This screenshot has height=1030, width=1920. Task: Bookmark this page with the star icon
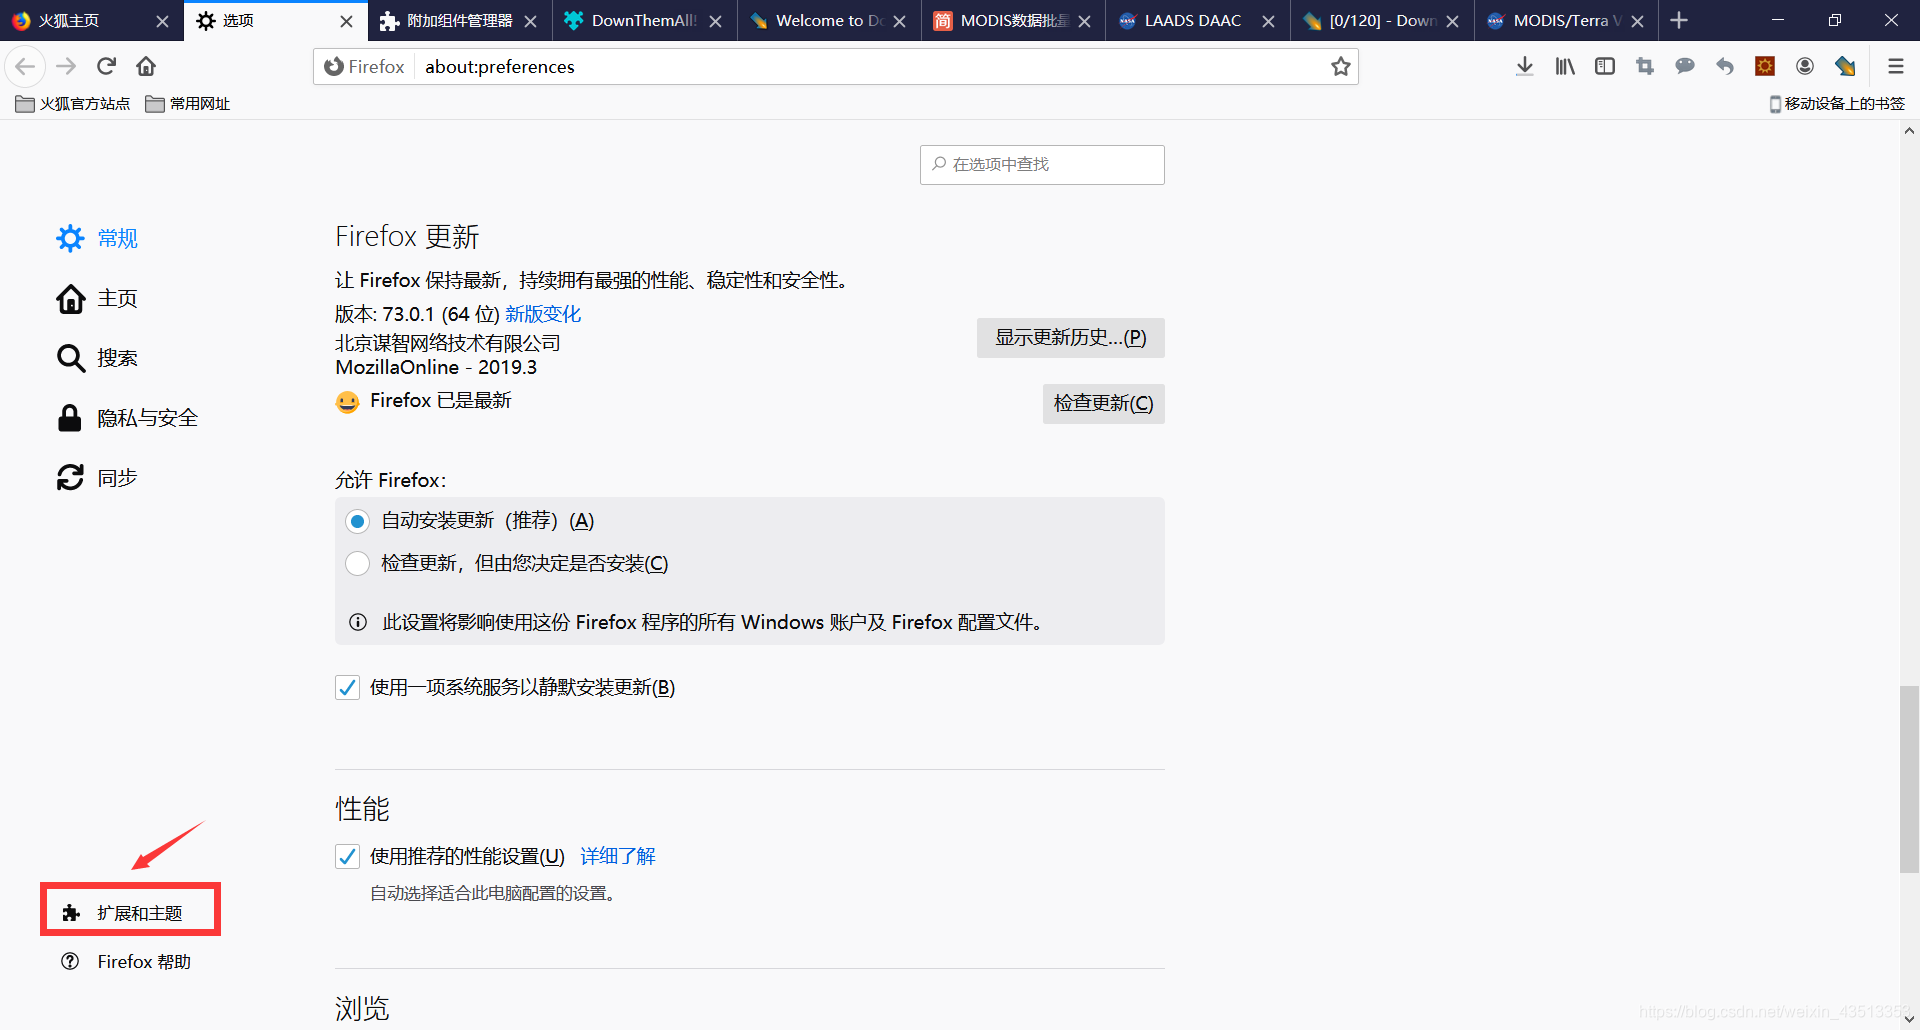[x=1340, y=66]
